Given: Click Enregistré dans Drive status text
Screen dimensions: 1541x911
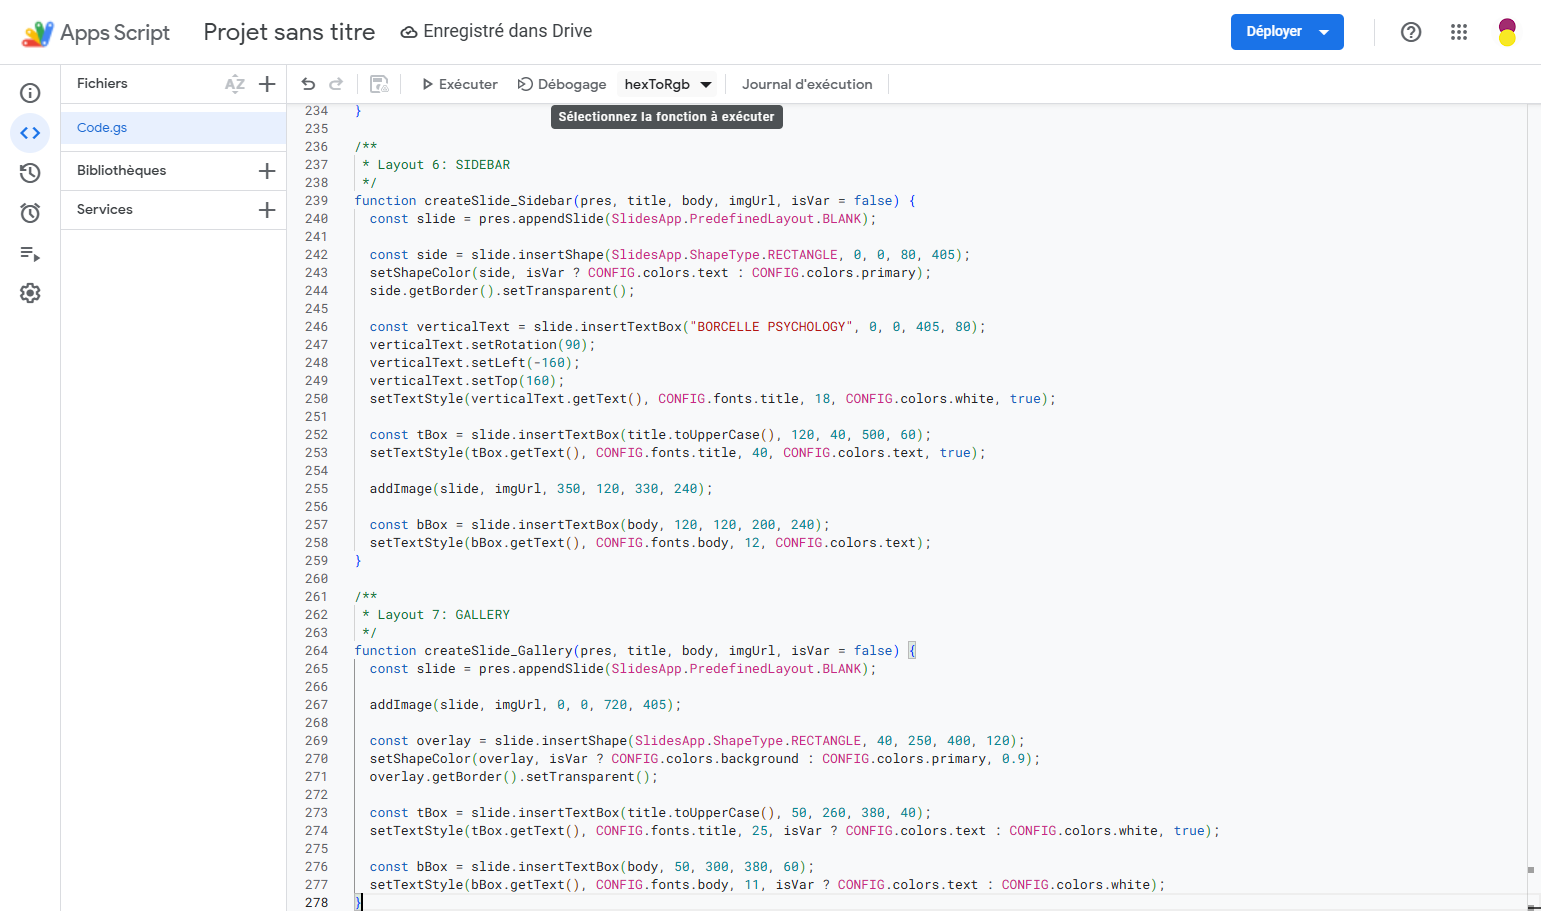Looking at the screenshot, I should (507, 31).
